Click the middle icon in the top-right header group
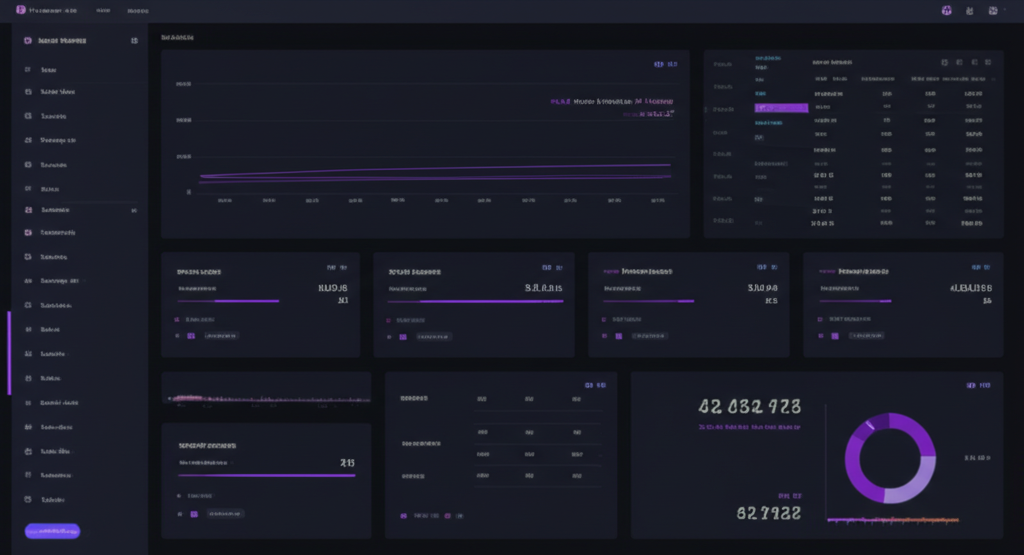The height and width of the screenshot is (555, 1024). [970, 10]
